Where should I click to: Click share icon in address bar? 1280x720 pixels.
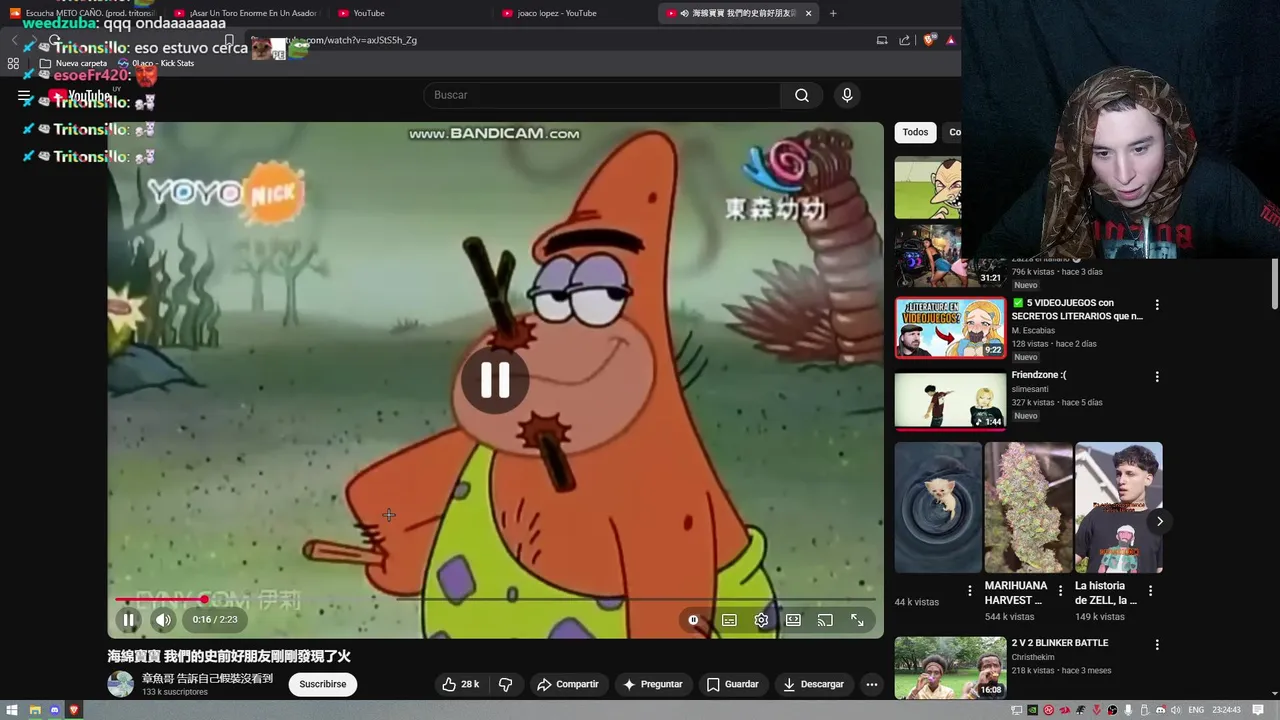click(904, 40)
